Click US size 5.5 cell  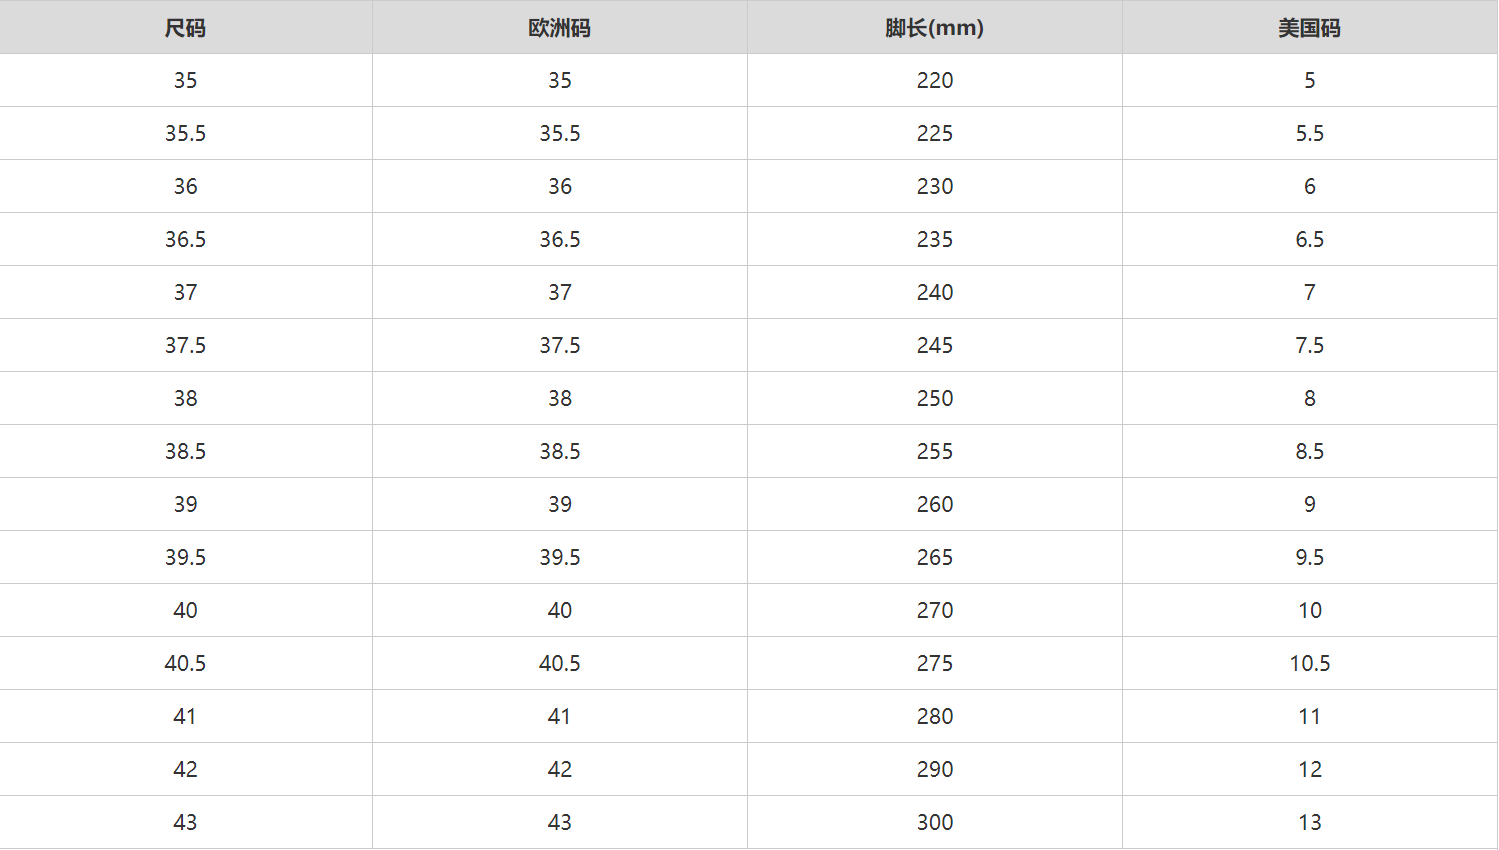1309,133
